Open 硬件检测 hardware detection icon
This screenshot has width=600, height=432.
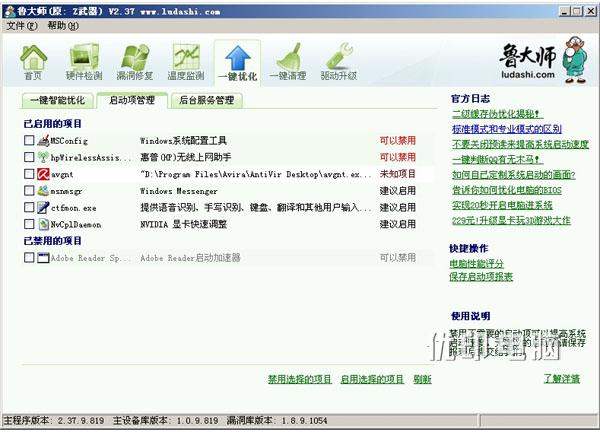(84, 62)
